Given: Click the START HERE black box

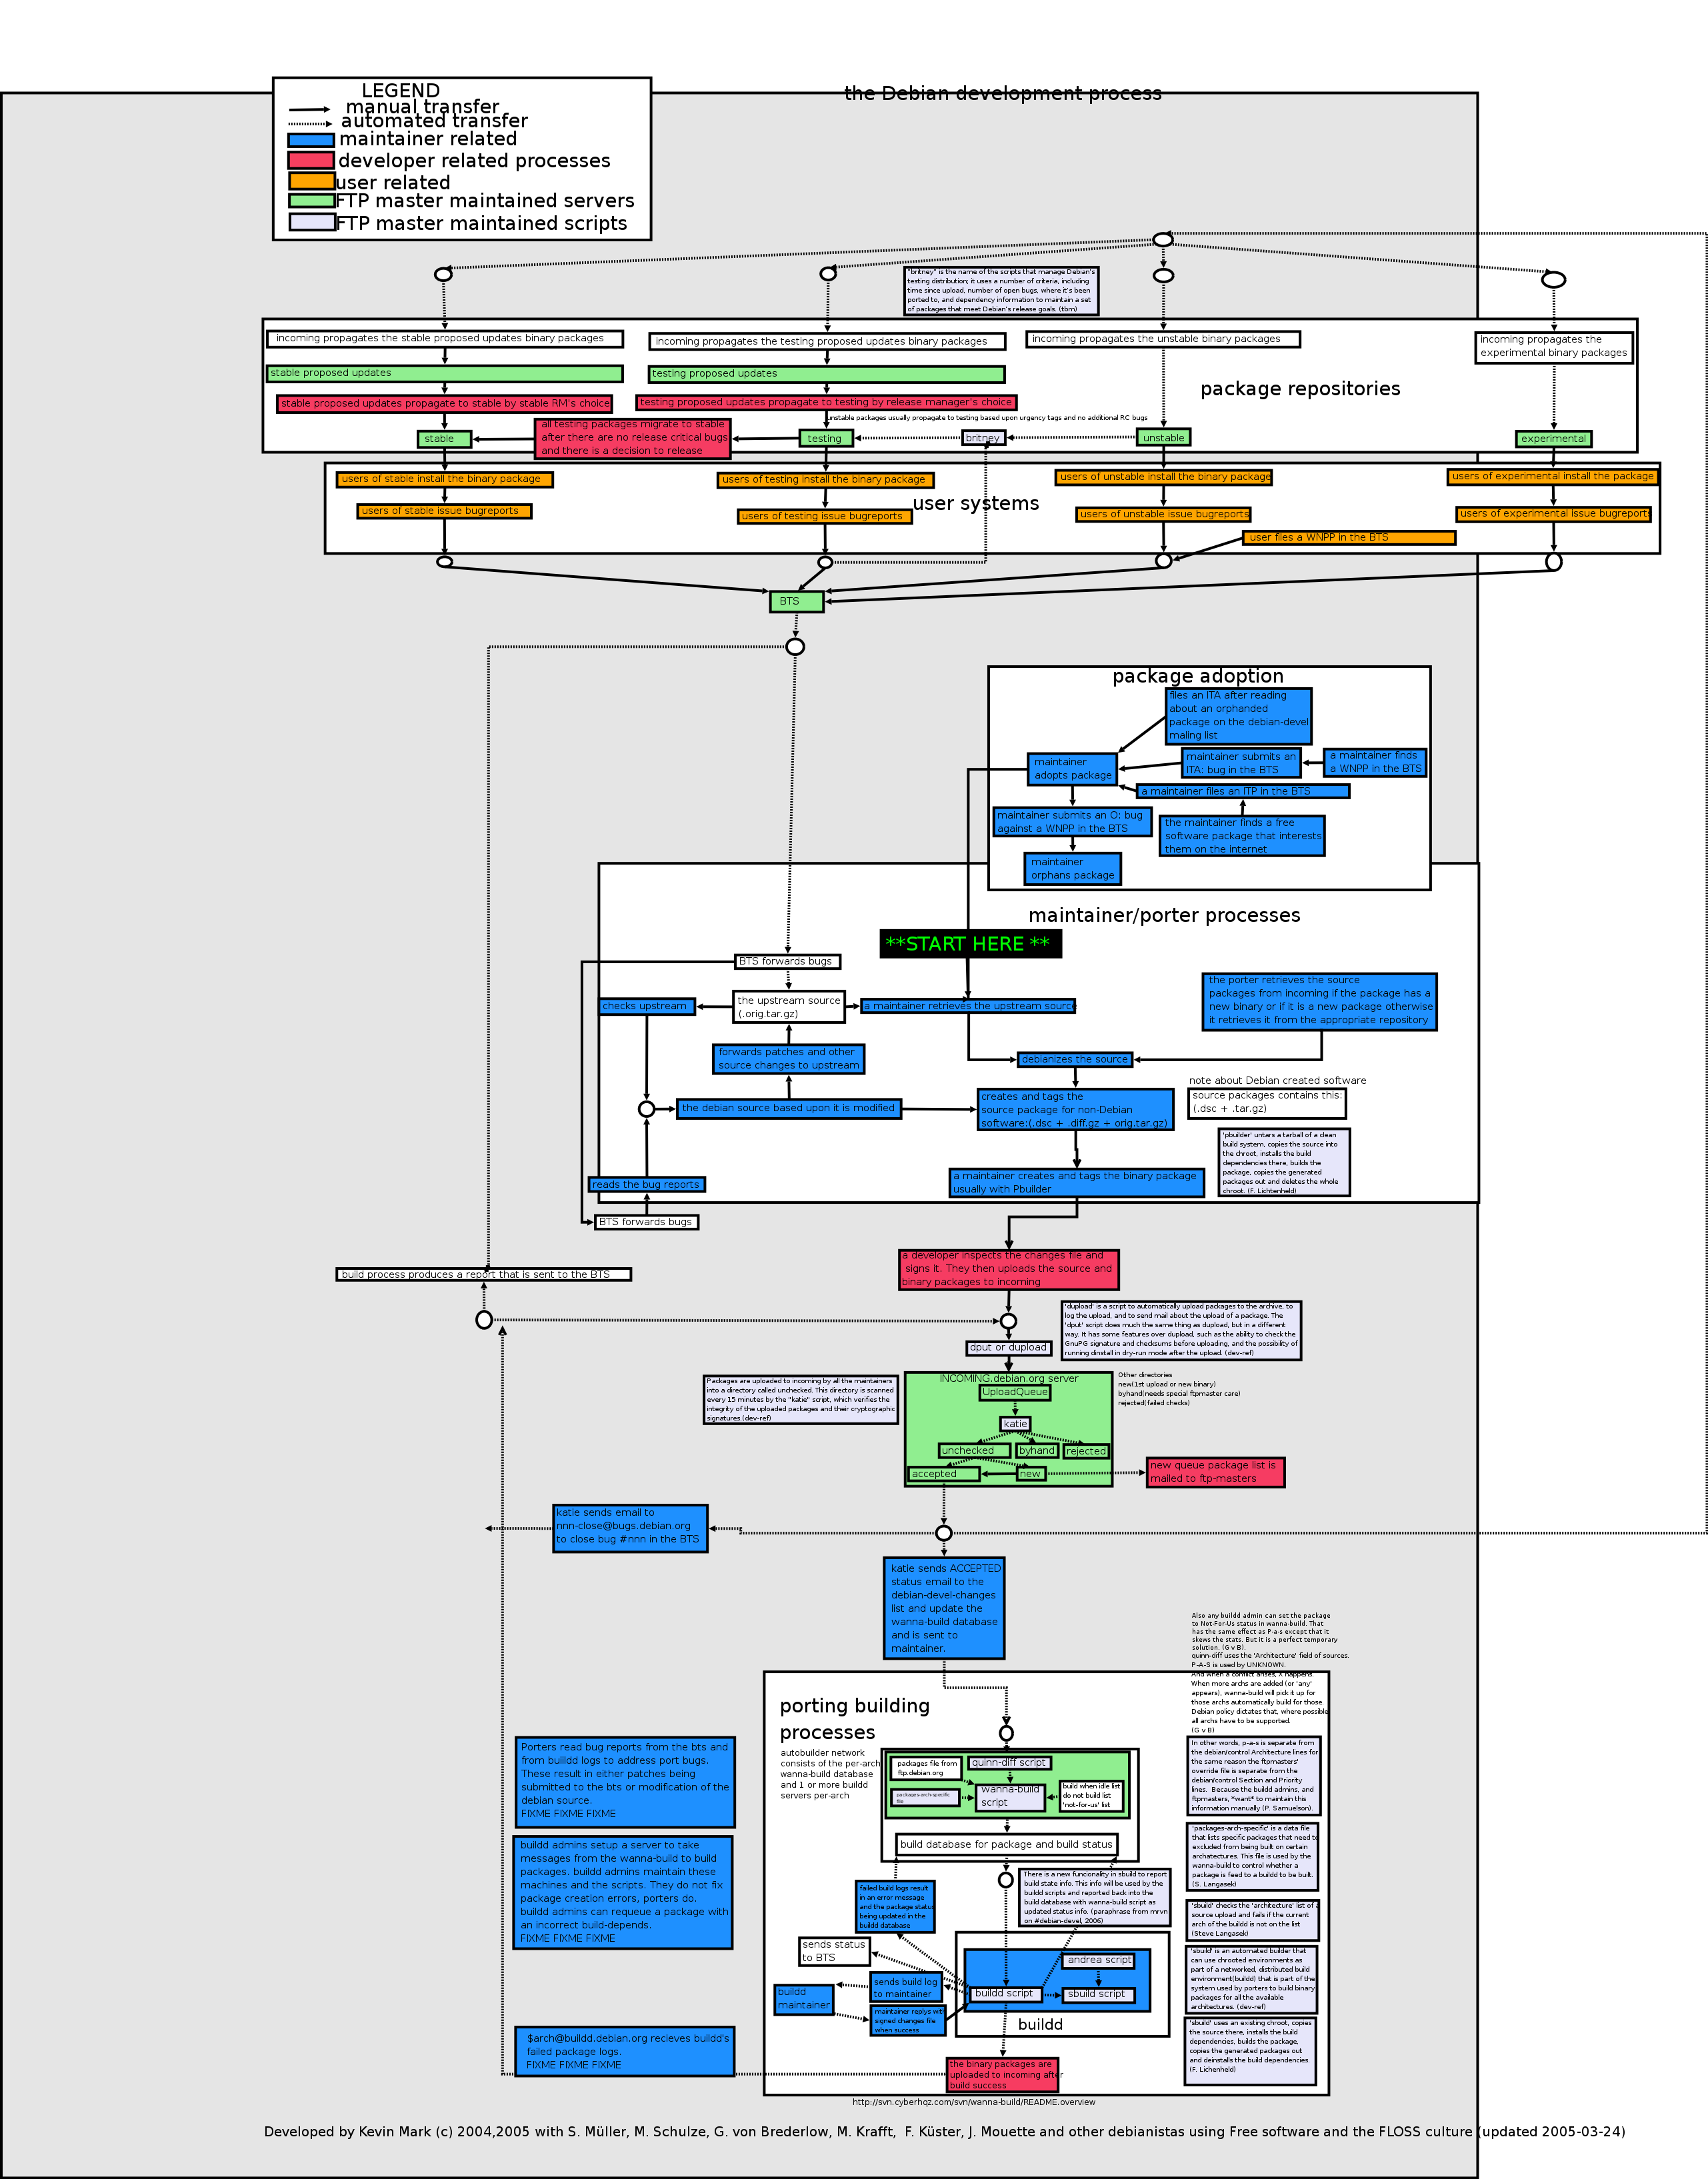Looking at the screenshot, I should point(970,944).
